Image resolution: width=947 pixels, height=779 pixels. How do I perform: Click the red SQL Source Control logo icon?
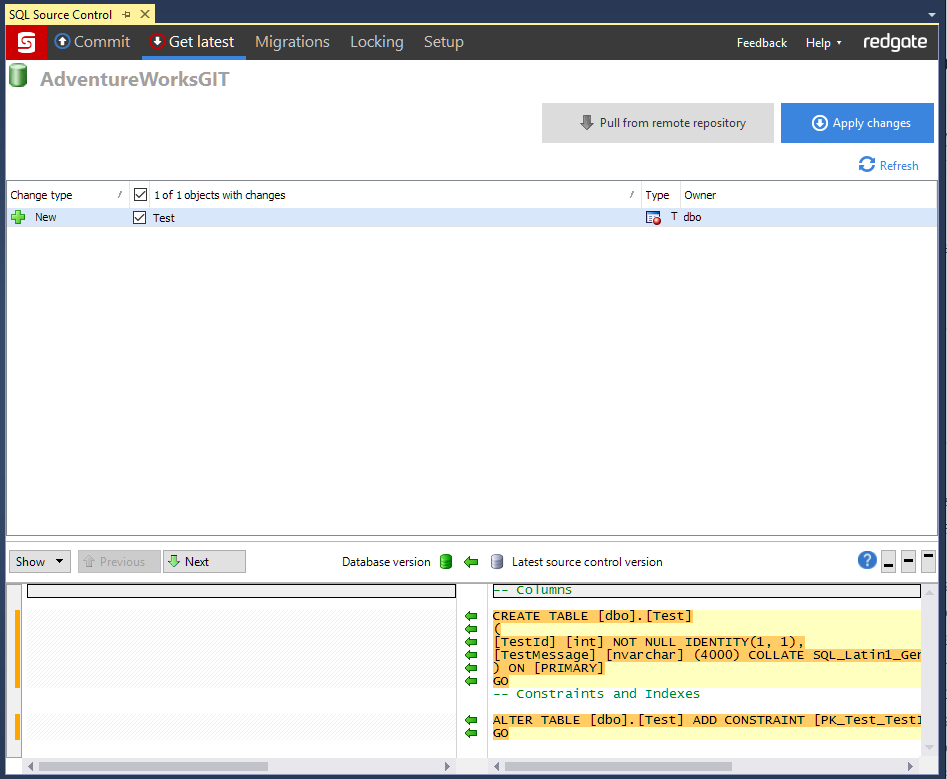(x=25, y=42)
